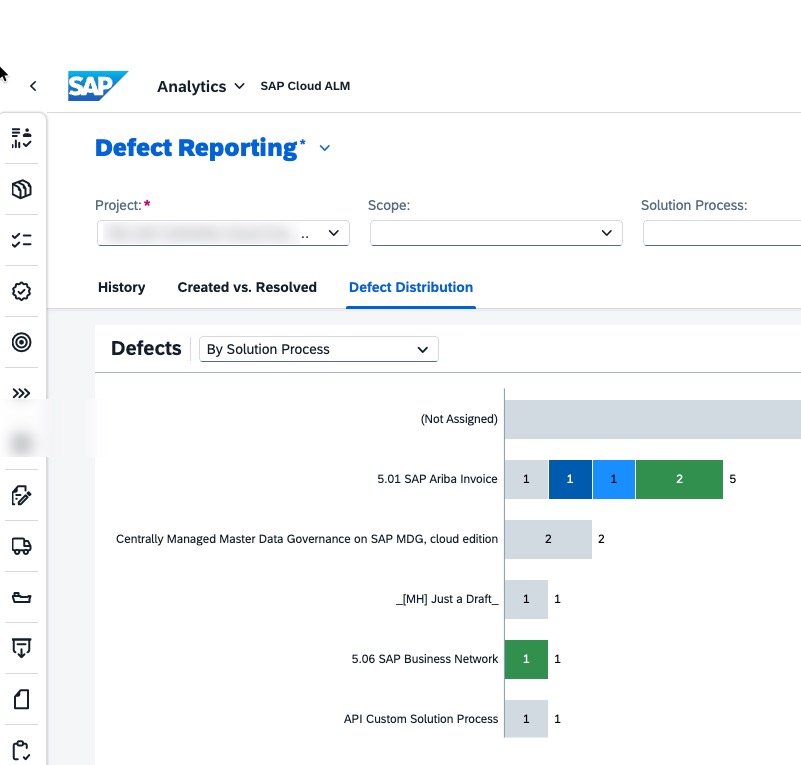Screen dimensions: 801x765
Task: Click the '_[MH] Just a Draft_' label
Action: pos(447,599)
